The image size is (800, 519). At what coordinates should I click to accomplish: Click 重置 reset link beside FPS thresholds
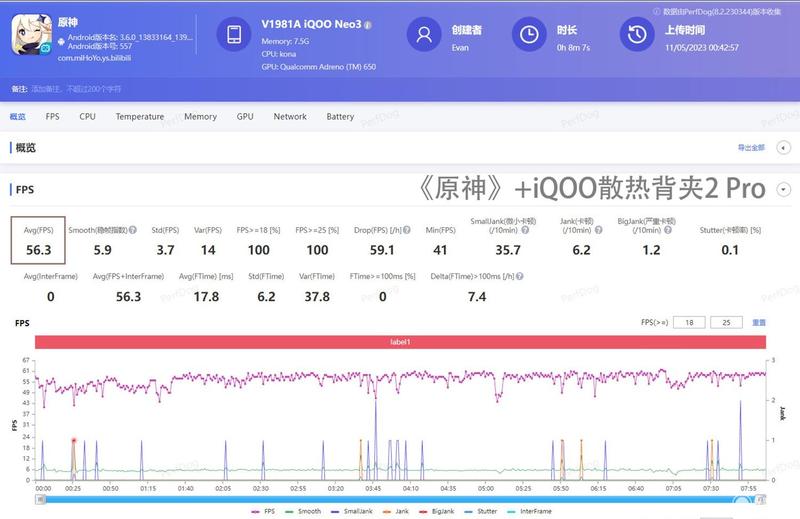click(759, 323)
